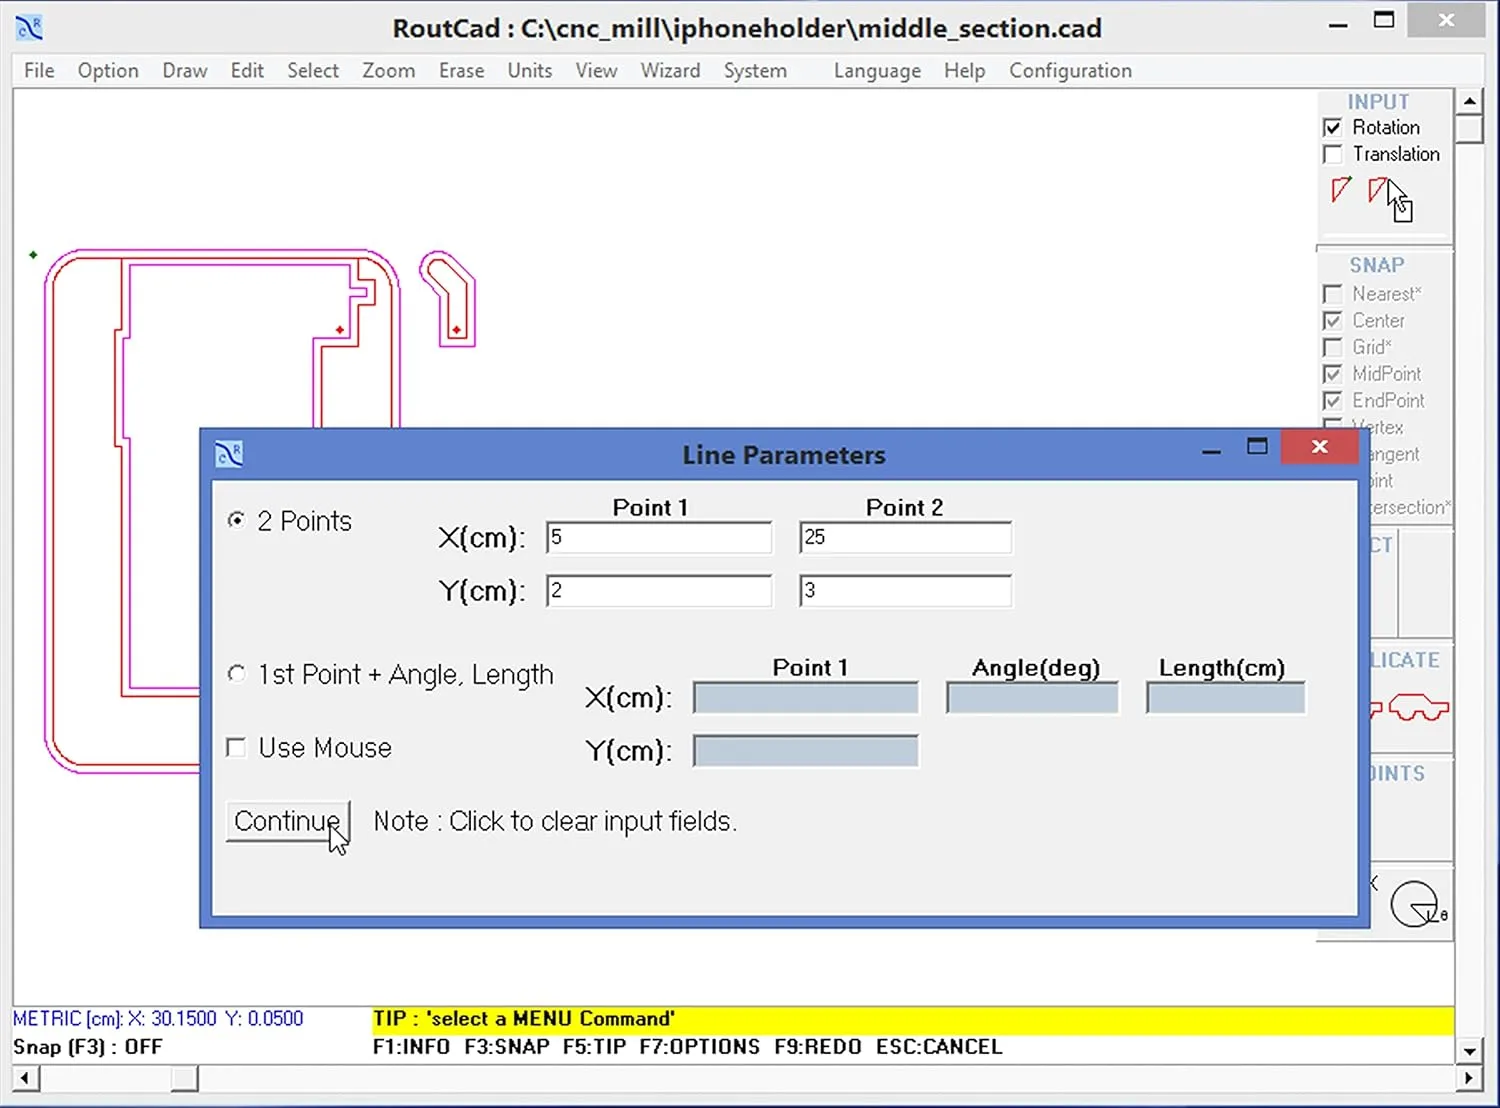Click the Point 2 X field containing 25
The height and width of the screenshot is (1108, 1500).
click(904, 537)
